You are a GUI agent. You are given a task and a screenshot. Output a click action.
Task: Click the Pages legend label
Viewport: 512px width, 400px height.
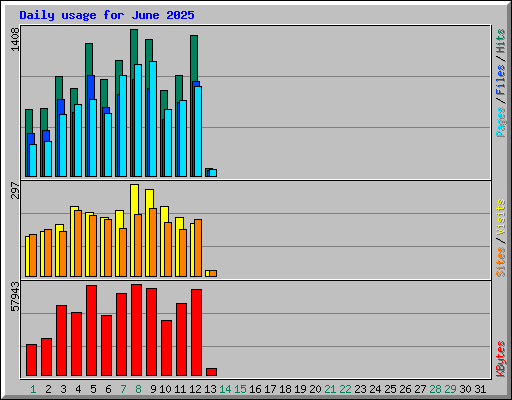pyautogui.click(x=501, y=122)
